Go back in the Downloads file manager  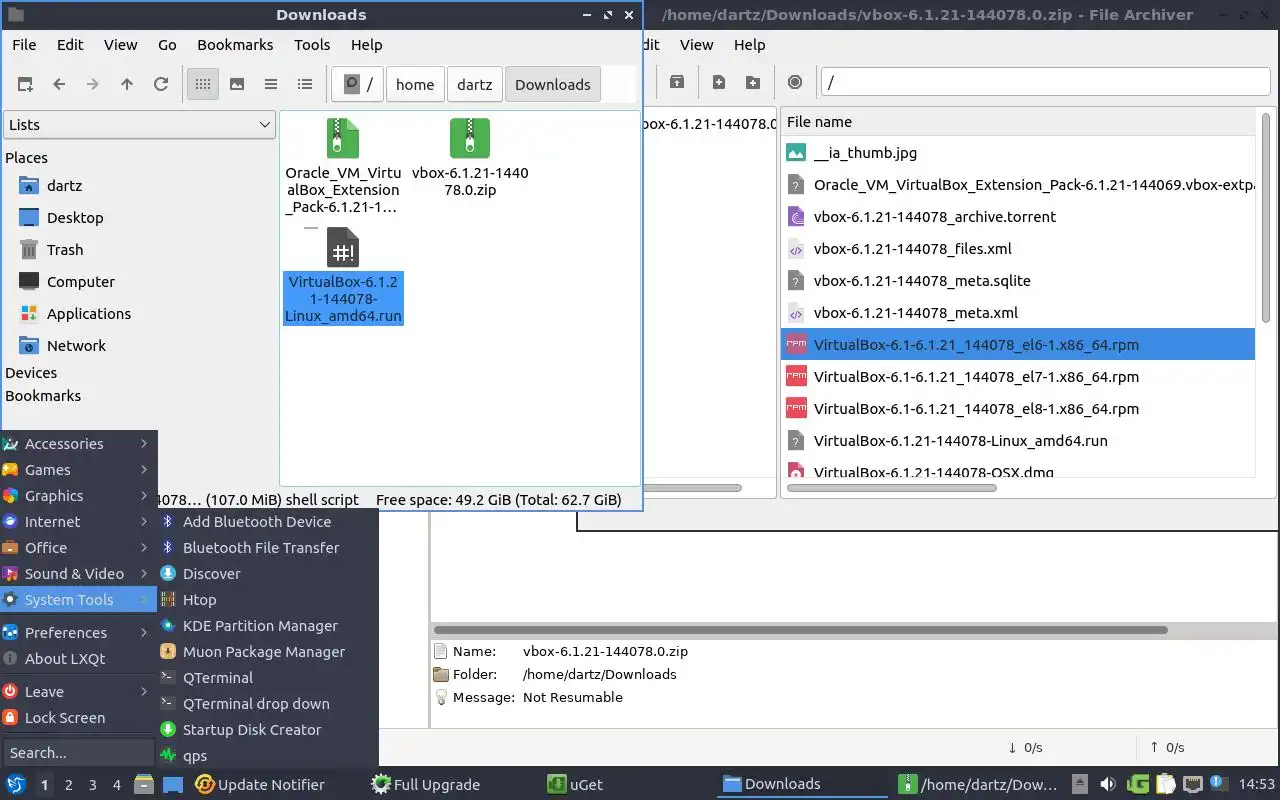(59, 85)
